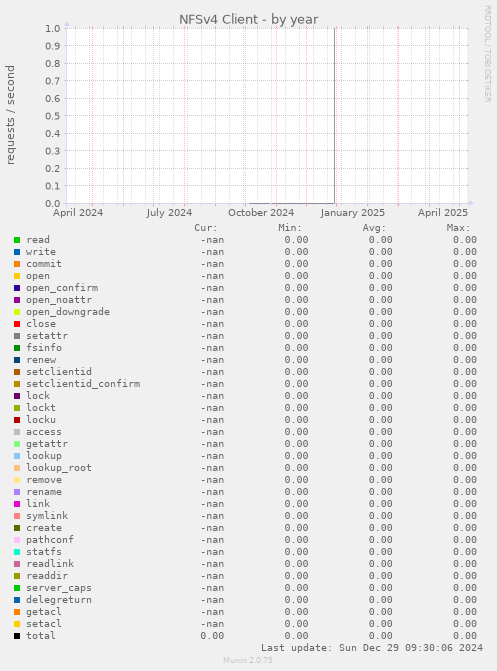Click the 'getacl' legend label
Screen dimensions: 497x671
pyautogui.click(x=44, y=612)
